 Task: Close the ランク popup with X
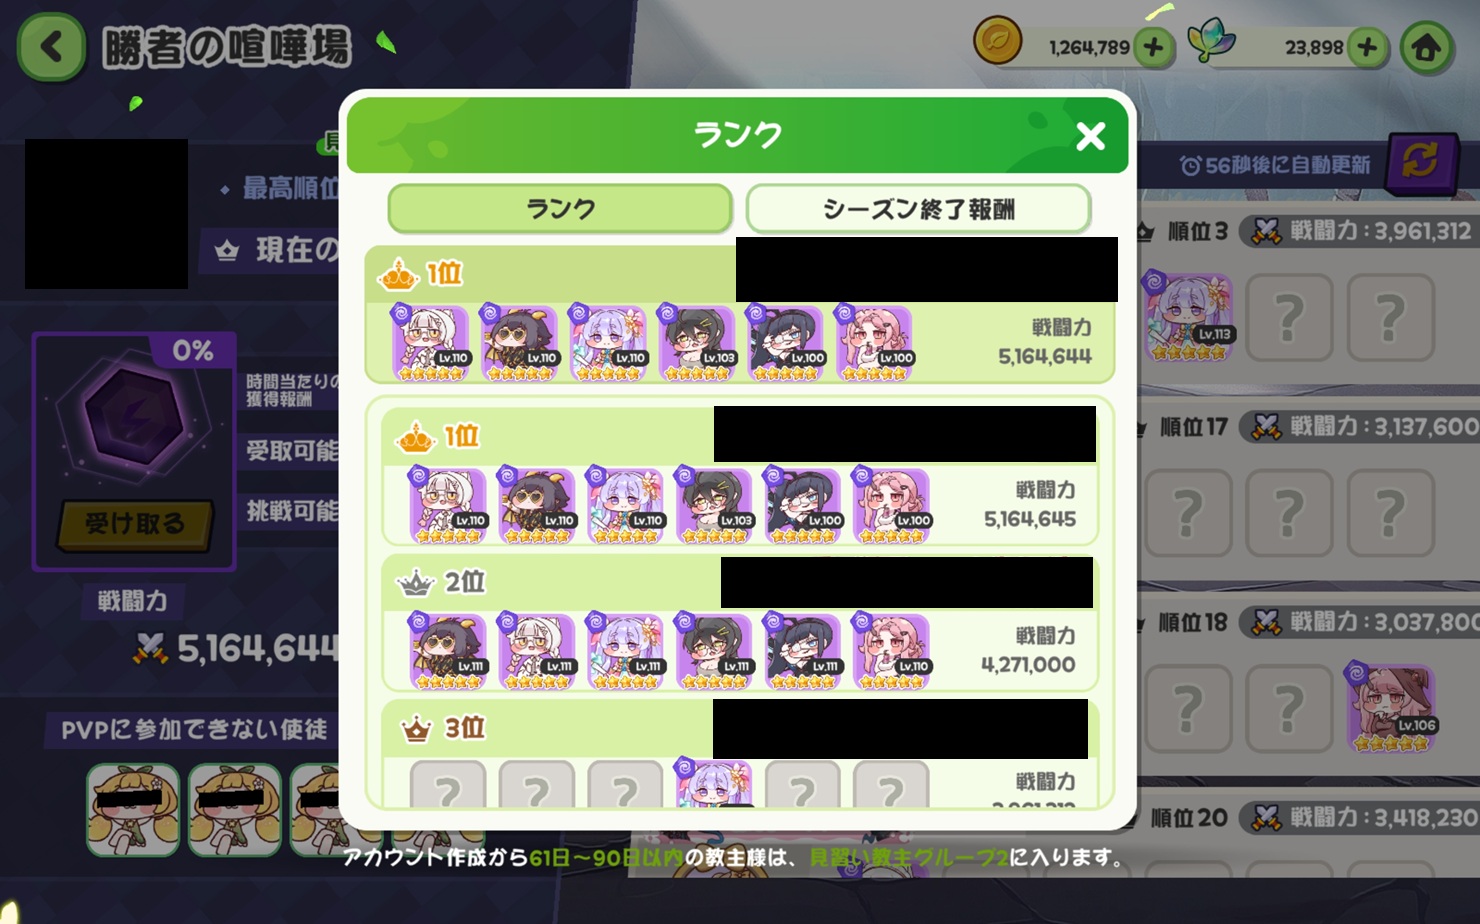tap(1090, 136)
